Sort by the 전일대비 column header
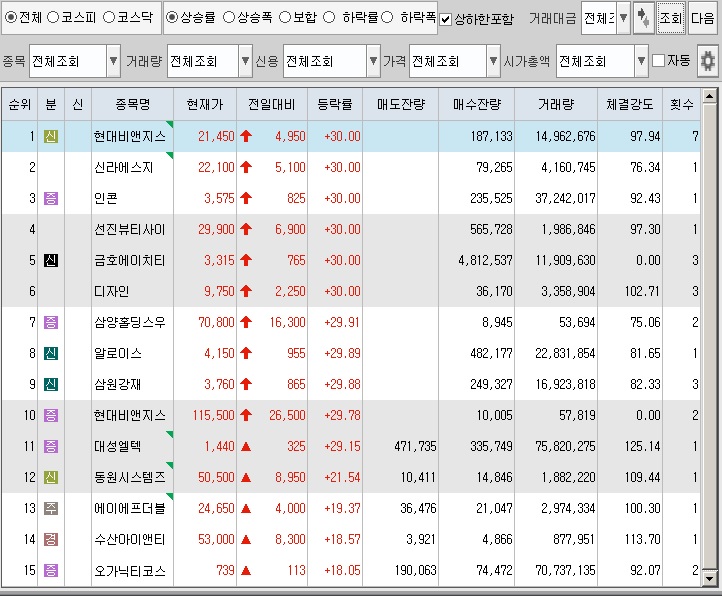The width and height of the screenshot is (722, 596). tap(272, 104)
